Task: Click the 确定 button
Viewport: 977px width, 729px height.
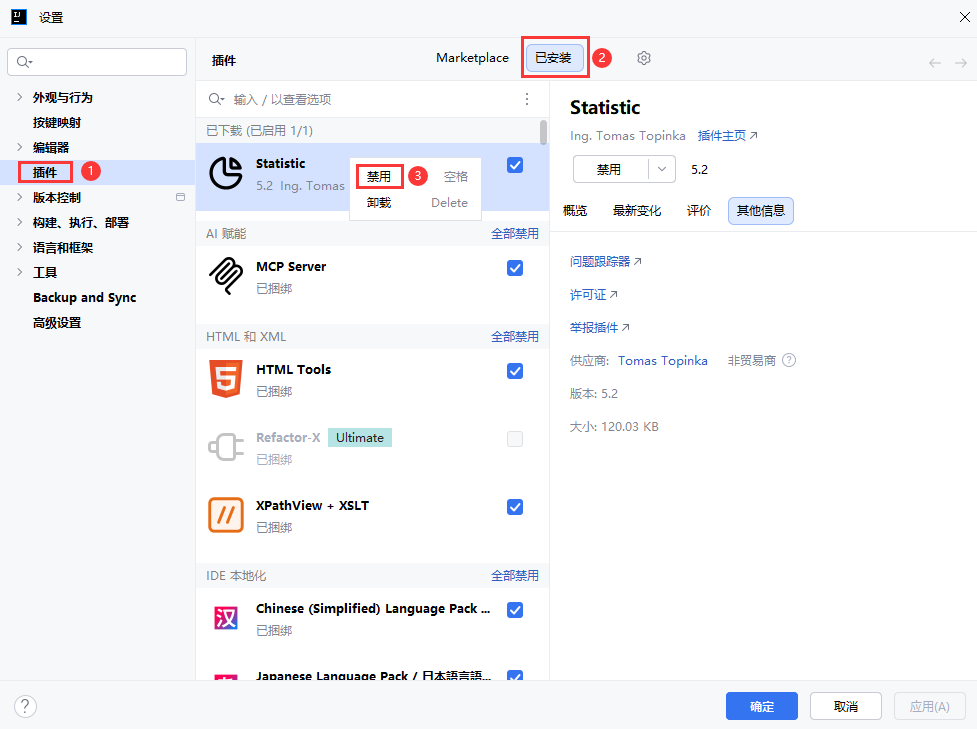Action: click(761, 707)
